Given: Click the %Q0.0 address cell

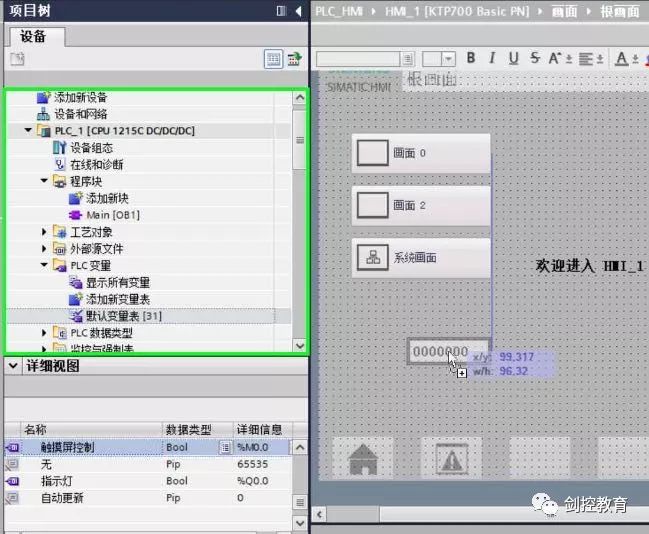Looking at the screenshot, I should tap(262, 481).
